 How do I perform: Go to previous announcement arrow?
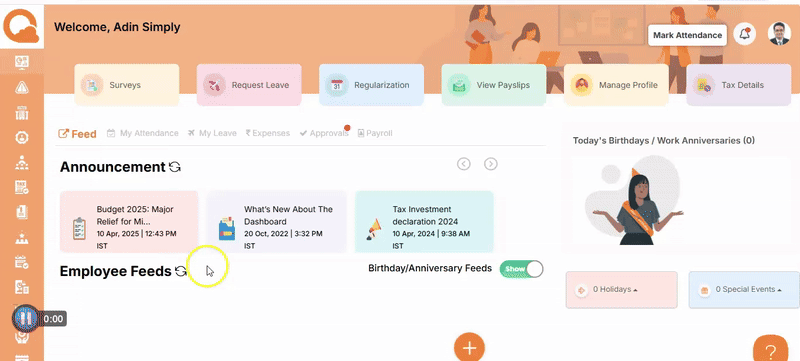(463, 164)
